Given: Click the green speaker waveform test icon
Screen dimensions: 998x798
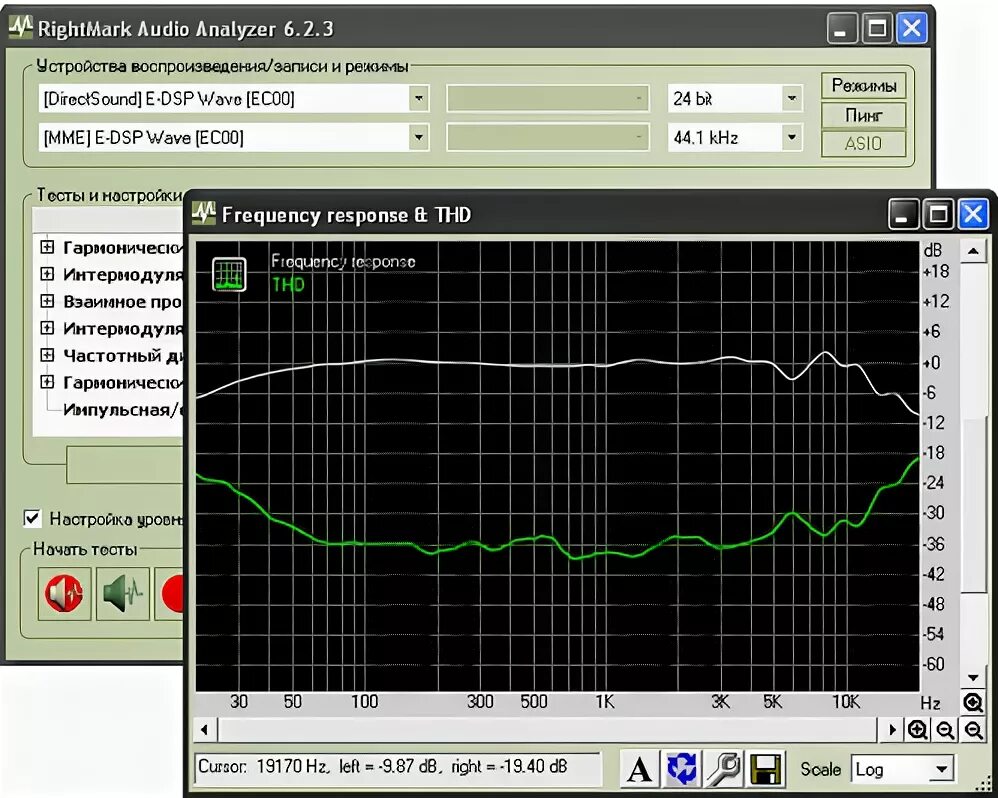Looking at the screenshot, I should (x=123, y=593).
